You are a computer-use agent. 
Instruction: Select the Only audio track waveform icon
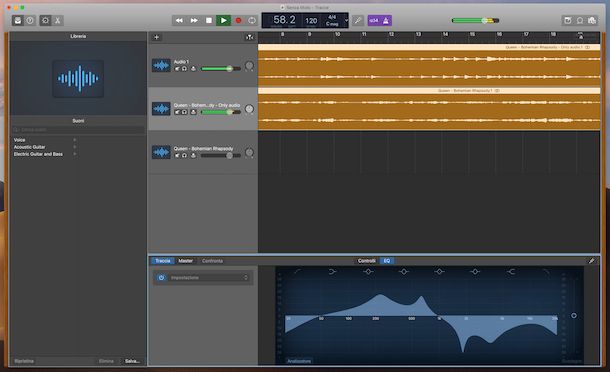click(x=161, y=109)
